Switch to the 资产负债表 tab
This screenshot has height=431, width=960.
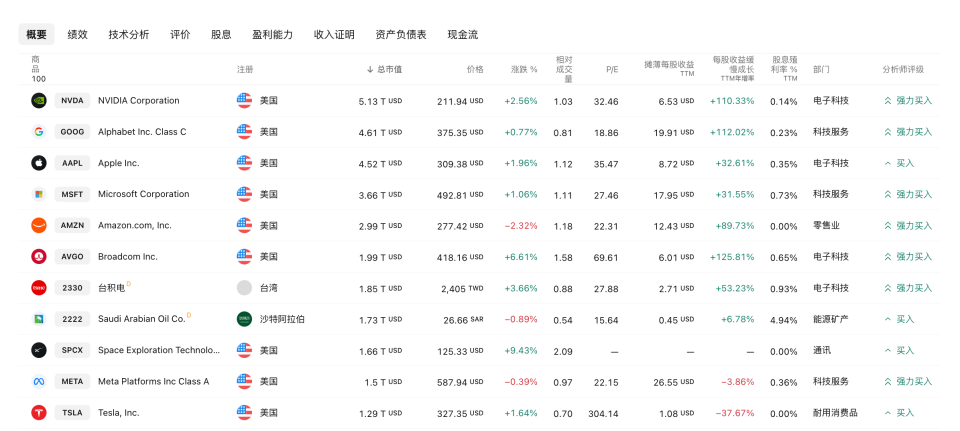click(x=401, y=34)
